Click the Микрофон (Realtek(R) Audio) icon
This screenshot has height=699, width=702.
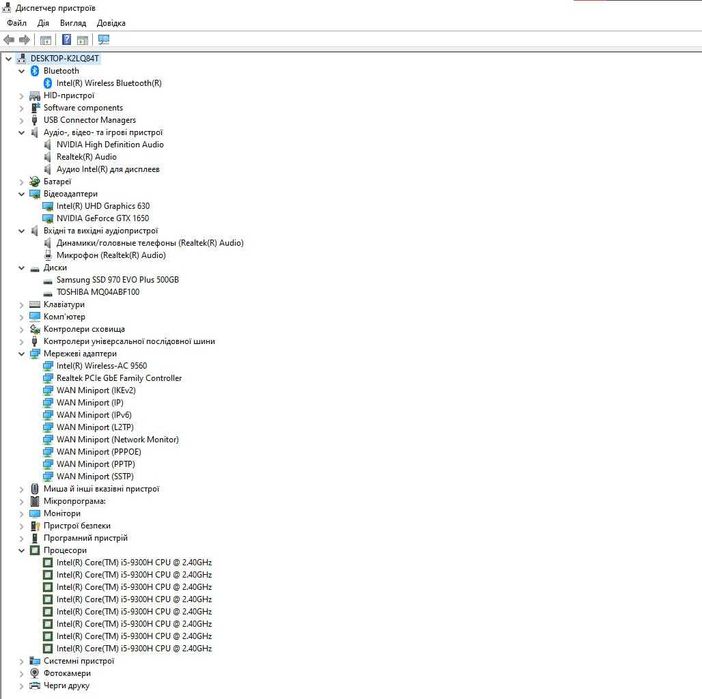click(47, 255)
